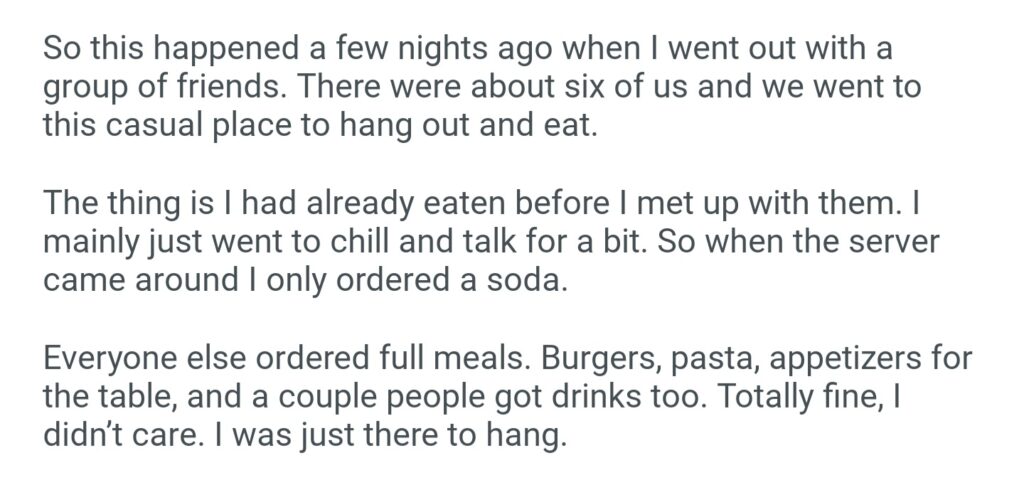The width and height of the screenshot is (1024, 490).
Task: Click the word "mainly" in second paragraph
Action: (88, 243)
